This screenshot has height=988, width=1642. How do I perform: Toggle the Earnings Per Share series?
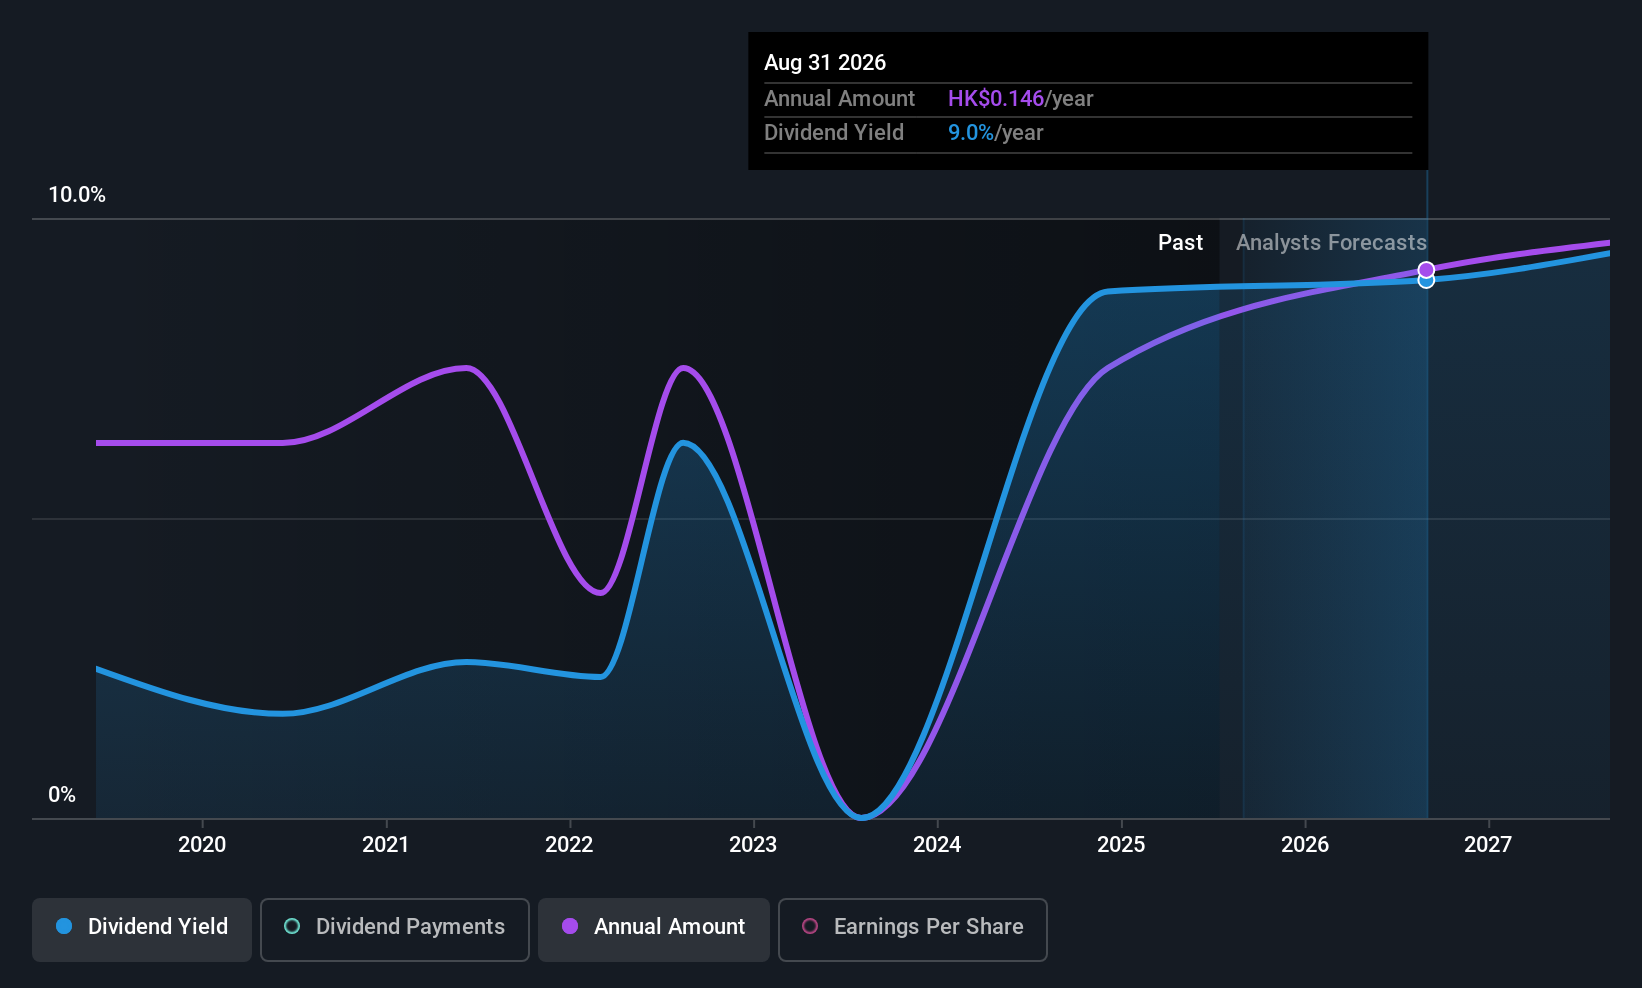(x=913, y=930)
